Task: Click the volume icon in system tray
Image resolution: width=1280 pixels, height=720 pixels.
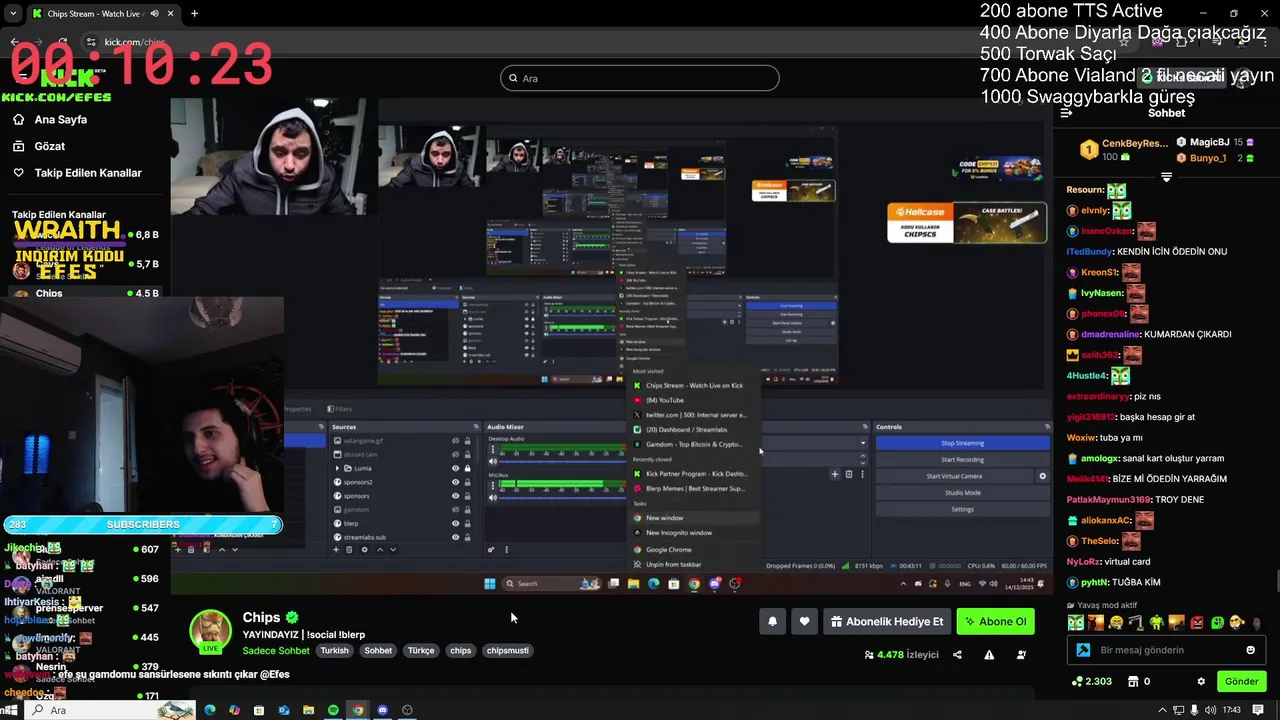Action: 1211,710
